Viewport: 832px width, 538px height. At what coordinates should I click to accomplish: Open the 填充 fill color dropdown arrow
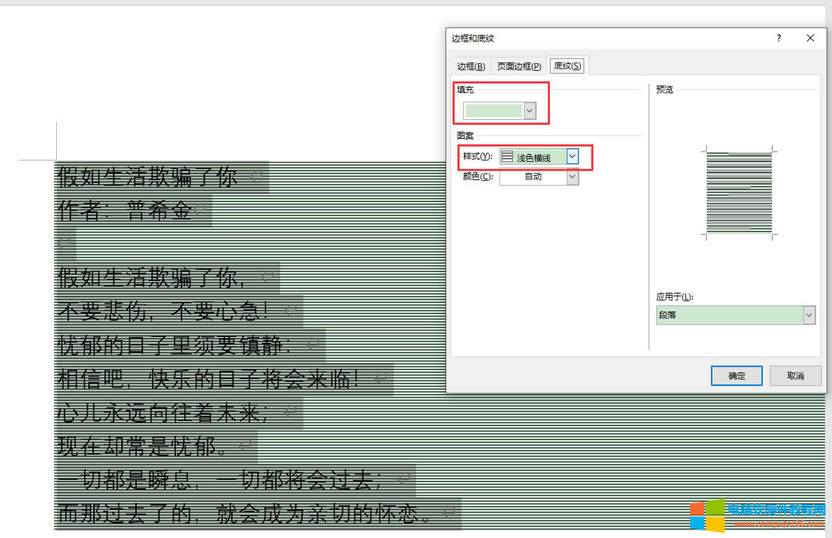[x=530, y=110]
